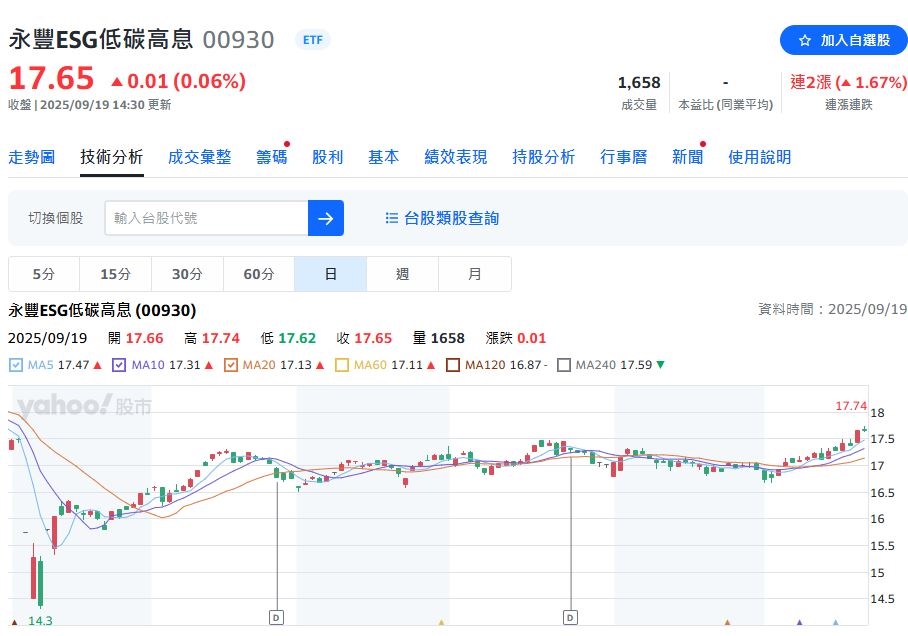Click the red notification dot on 籌碼 tab
Screen dimensions: 908x636
(284, 143)
